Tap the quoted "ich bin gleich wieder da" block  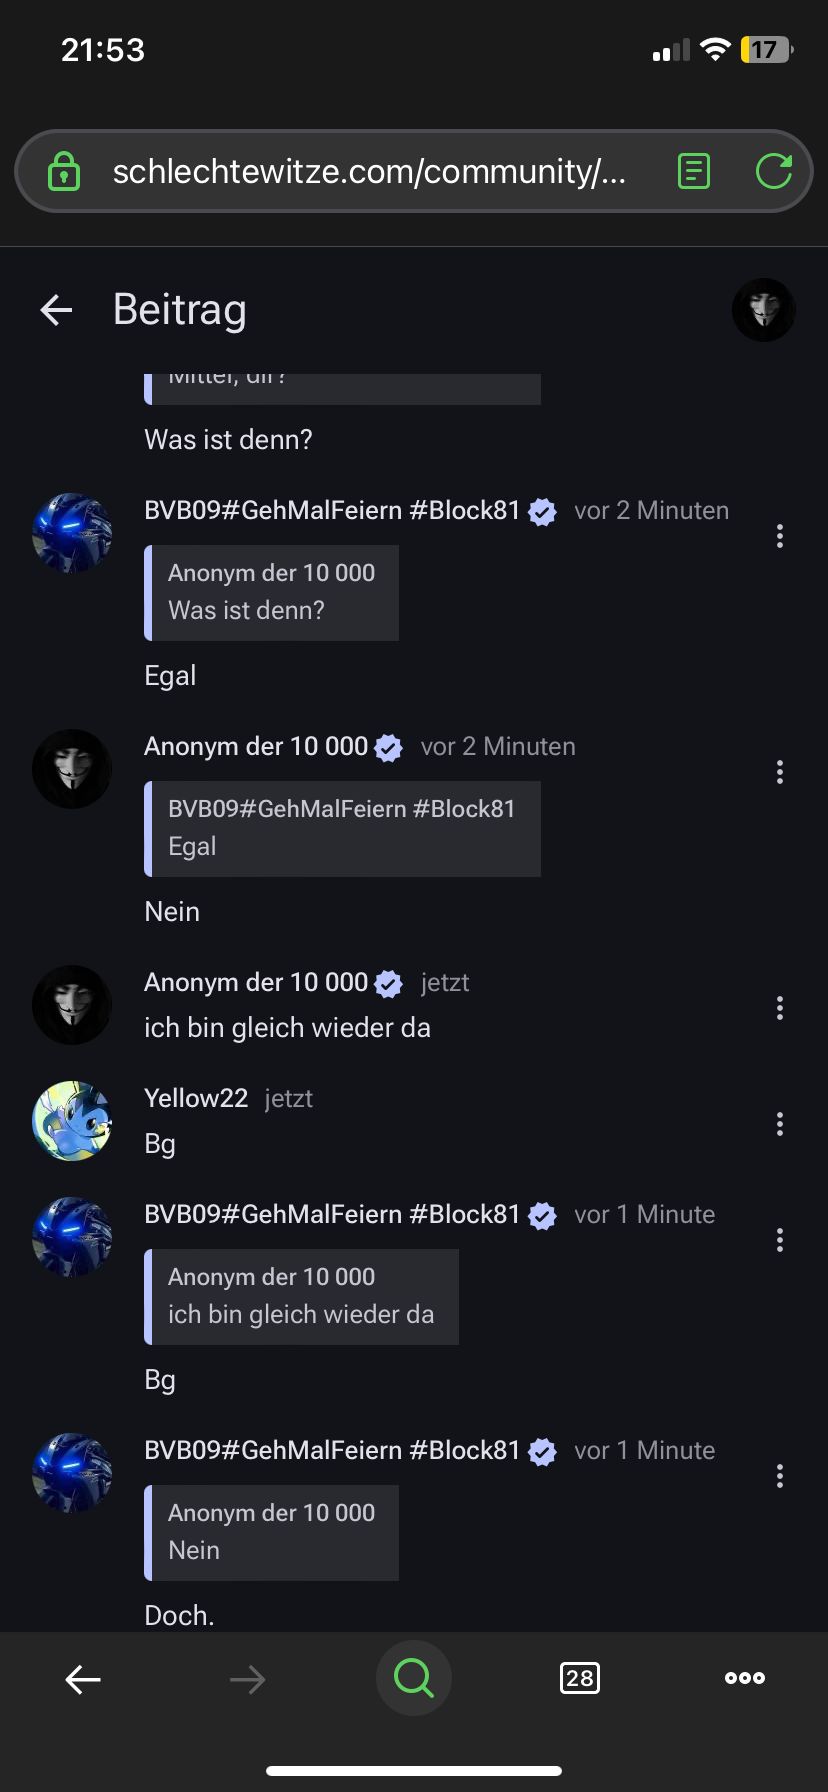pyautogui.click(x=301, y=1296)
